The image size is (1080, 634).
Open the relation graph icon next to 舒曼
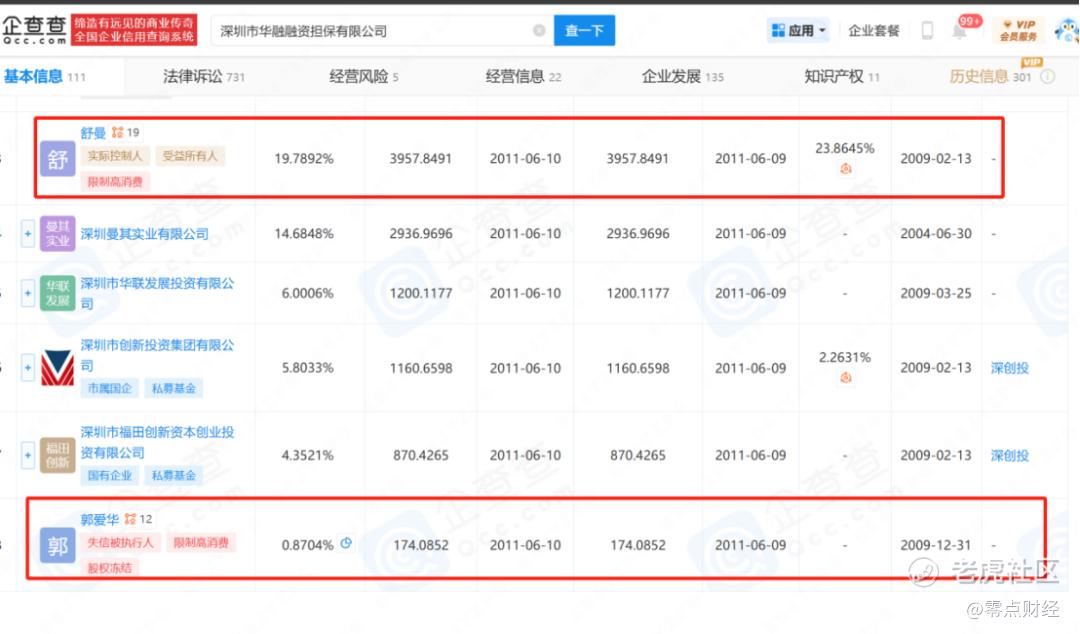(118, 132)
